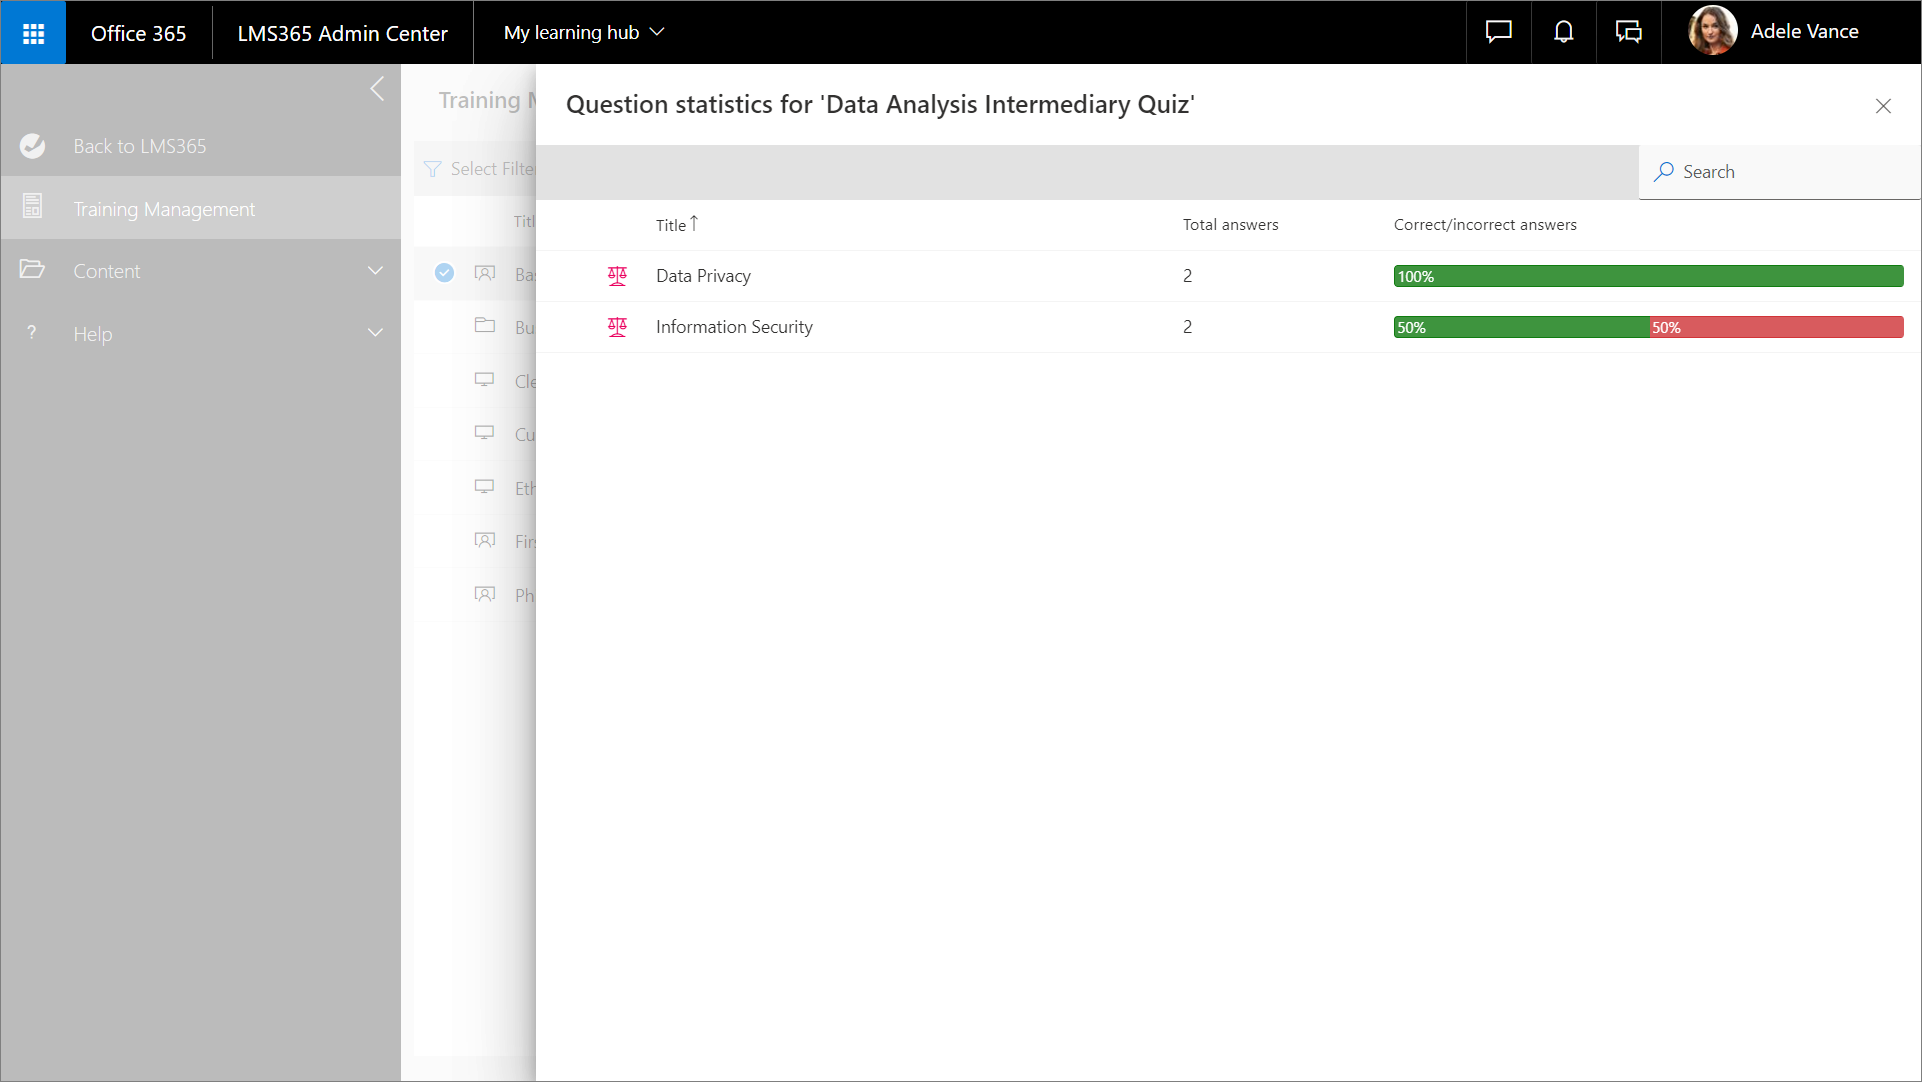Click the feedback conversation icon
The image size is (1922, 1082).
1628,32
